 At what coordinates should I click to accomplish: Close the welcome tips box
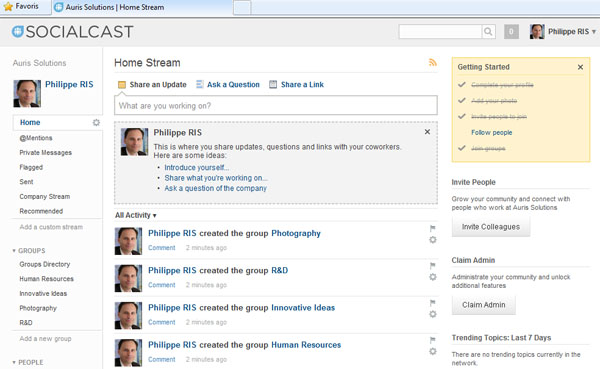point(427,132)
